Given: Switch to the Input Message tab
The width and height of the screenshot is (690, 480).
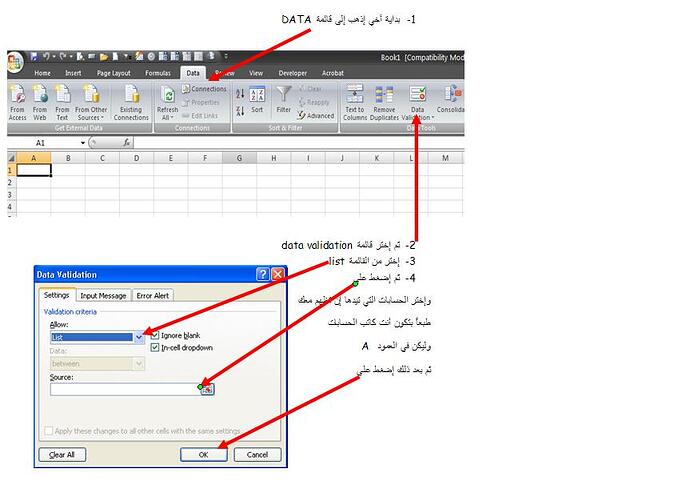Looking at the screenshot, I should point(104,295).
